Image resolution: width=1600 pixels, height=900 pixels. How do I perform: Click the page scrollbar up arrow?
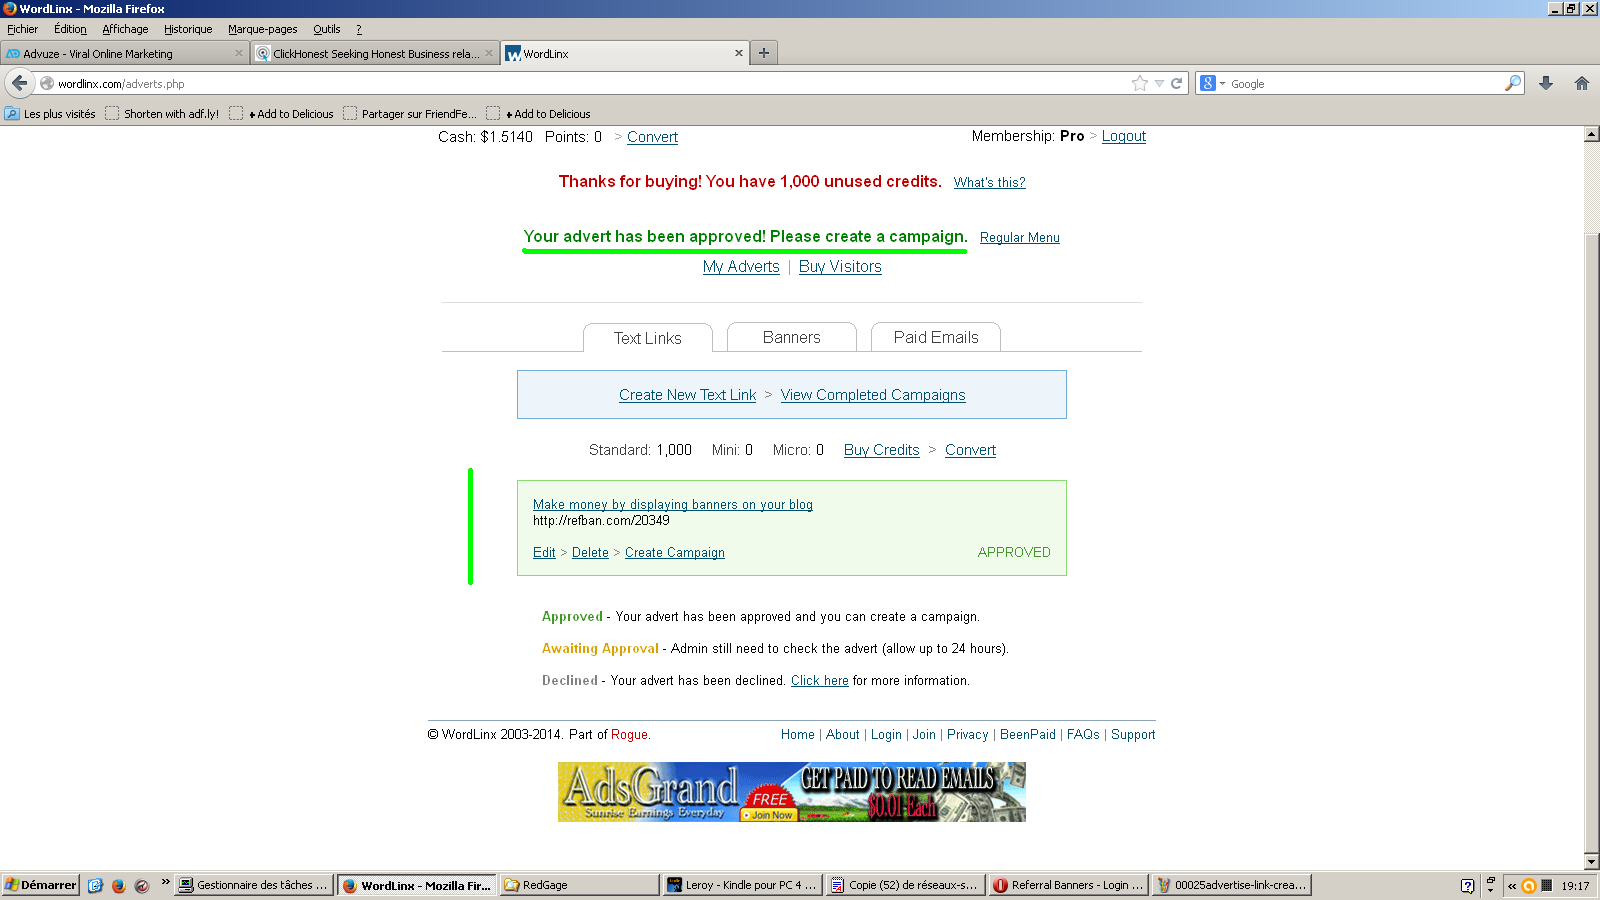[x=1591, y=134]
